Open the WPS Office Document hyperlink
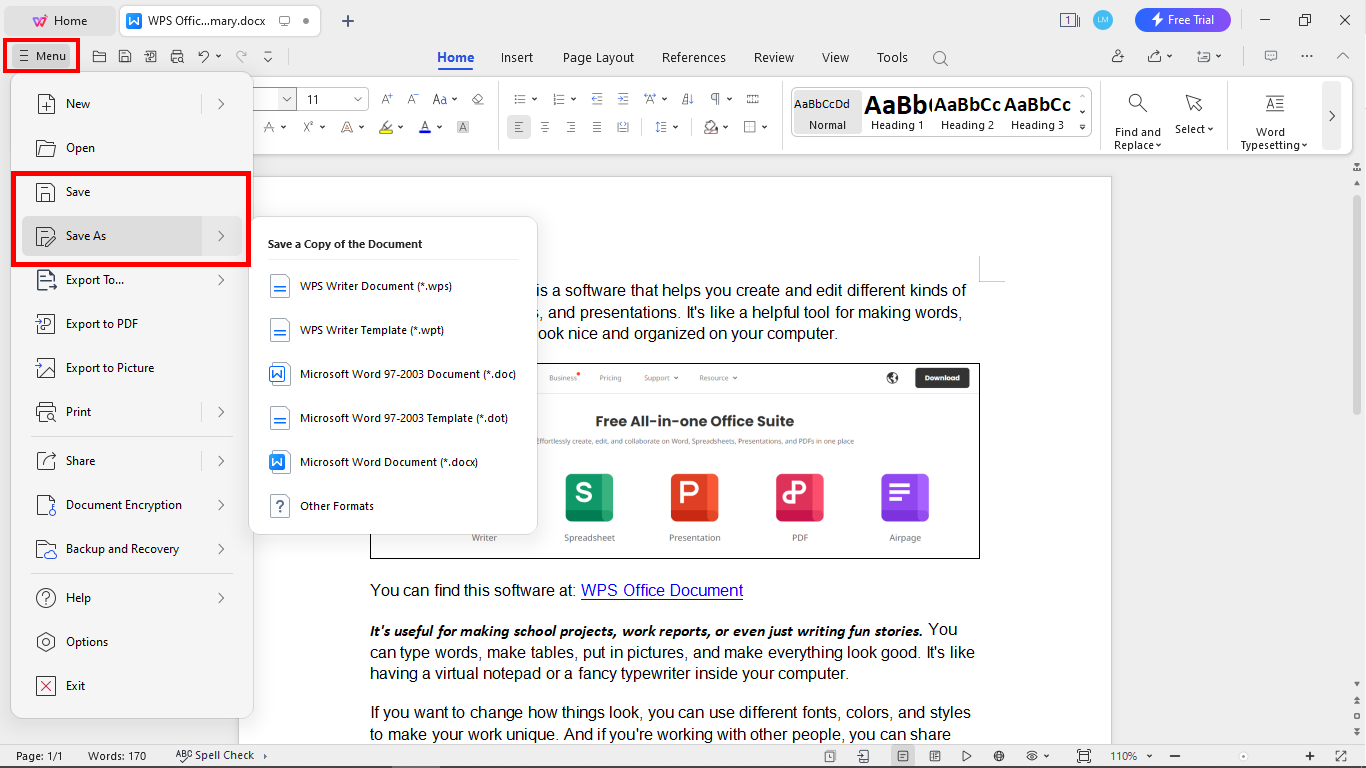 [x=661, y=590]
